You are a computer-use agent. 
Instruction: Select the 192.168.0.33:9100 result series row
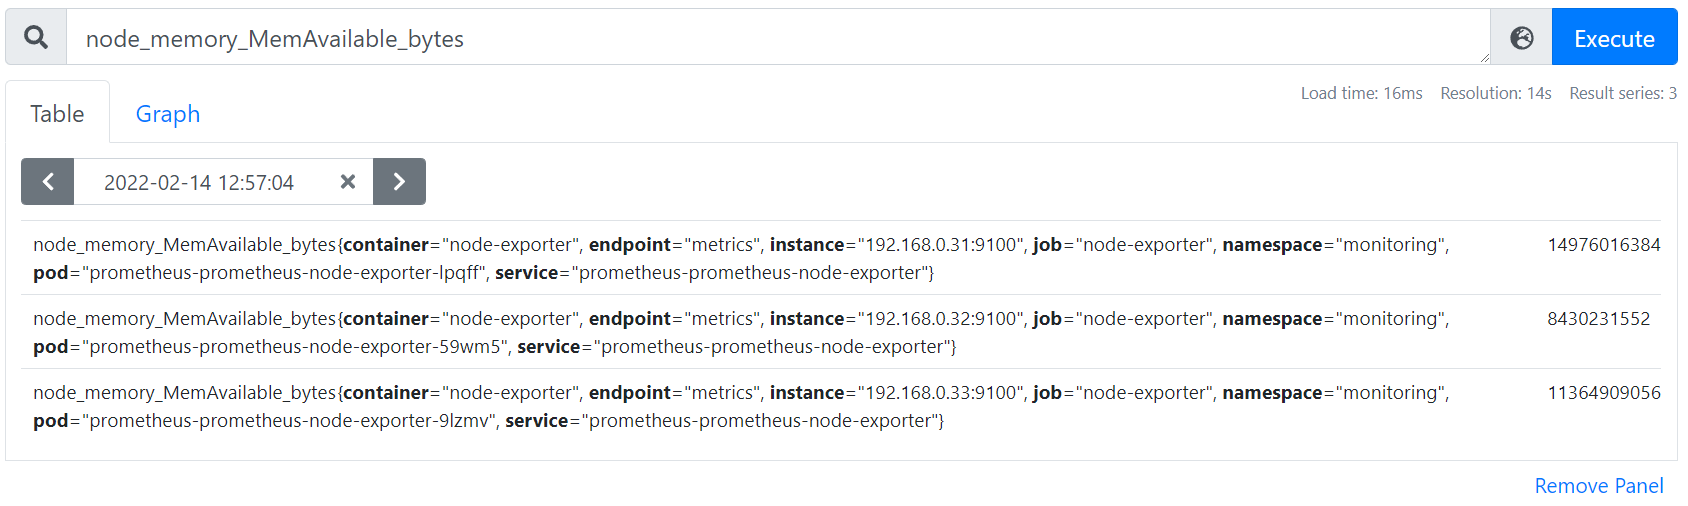tap(841, 406)
